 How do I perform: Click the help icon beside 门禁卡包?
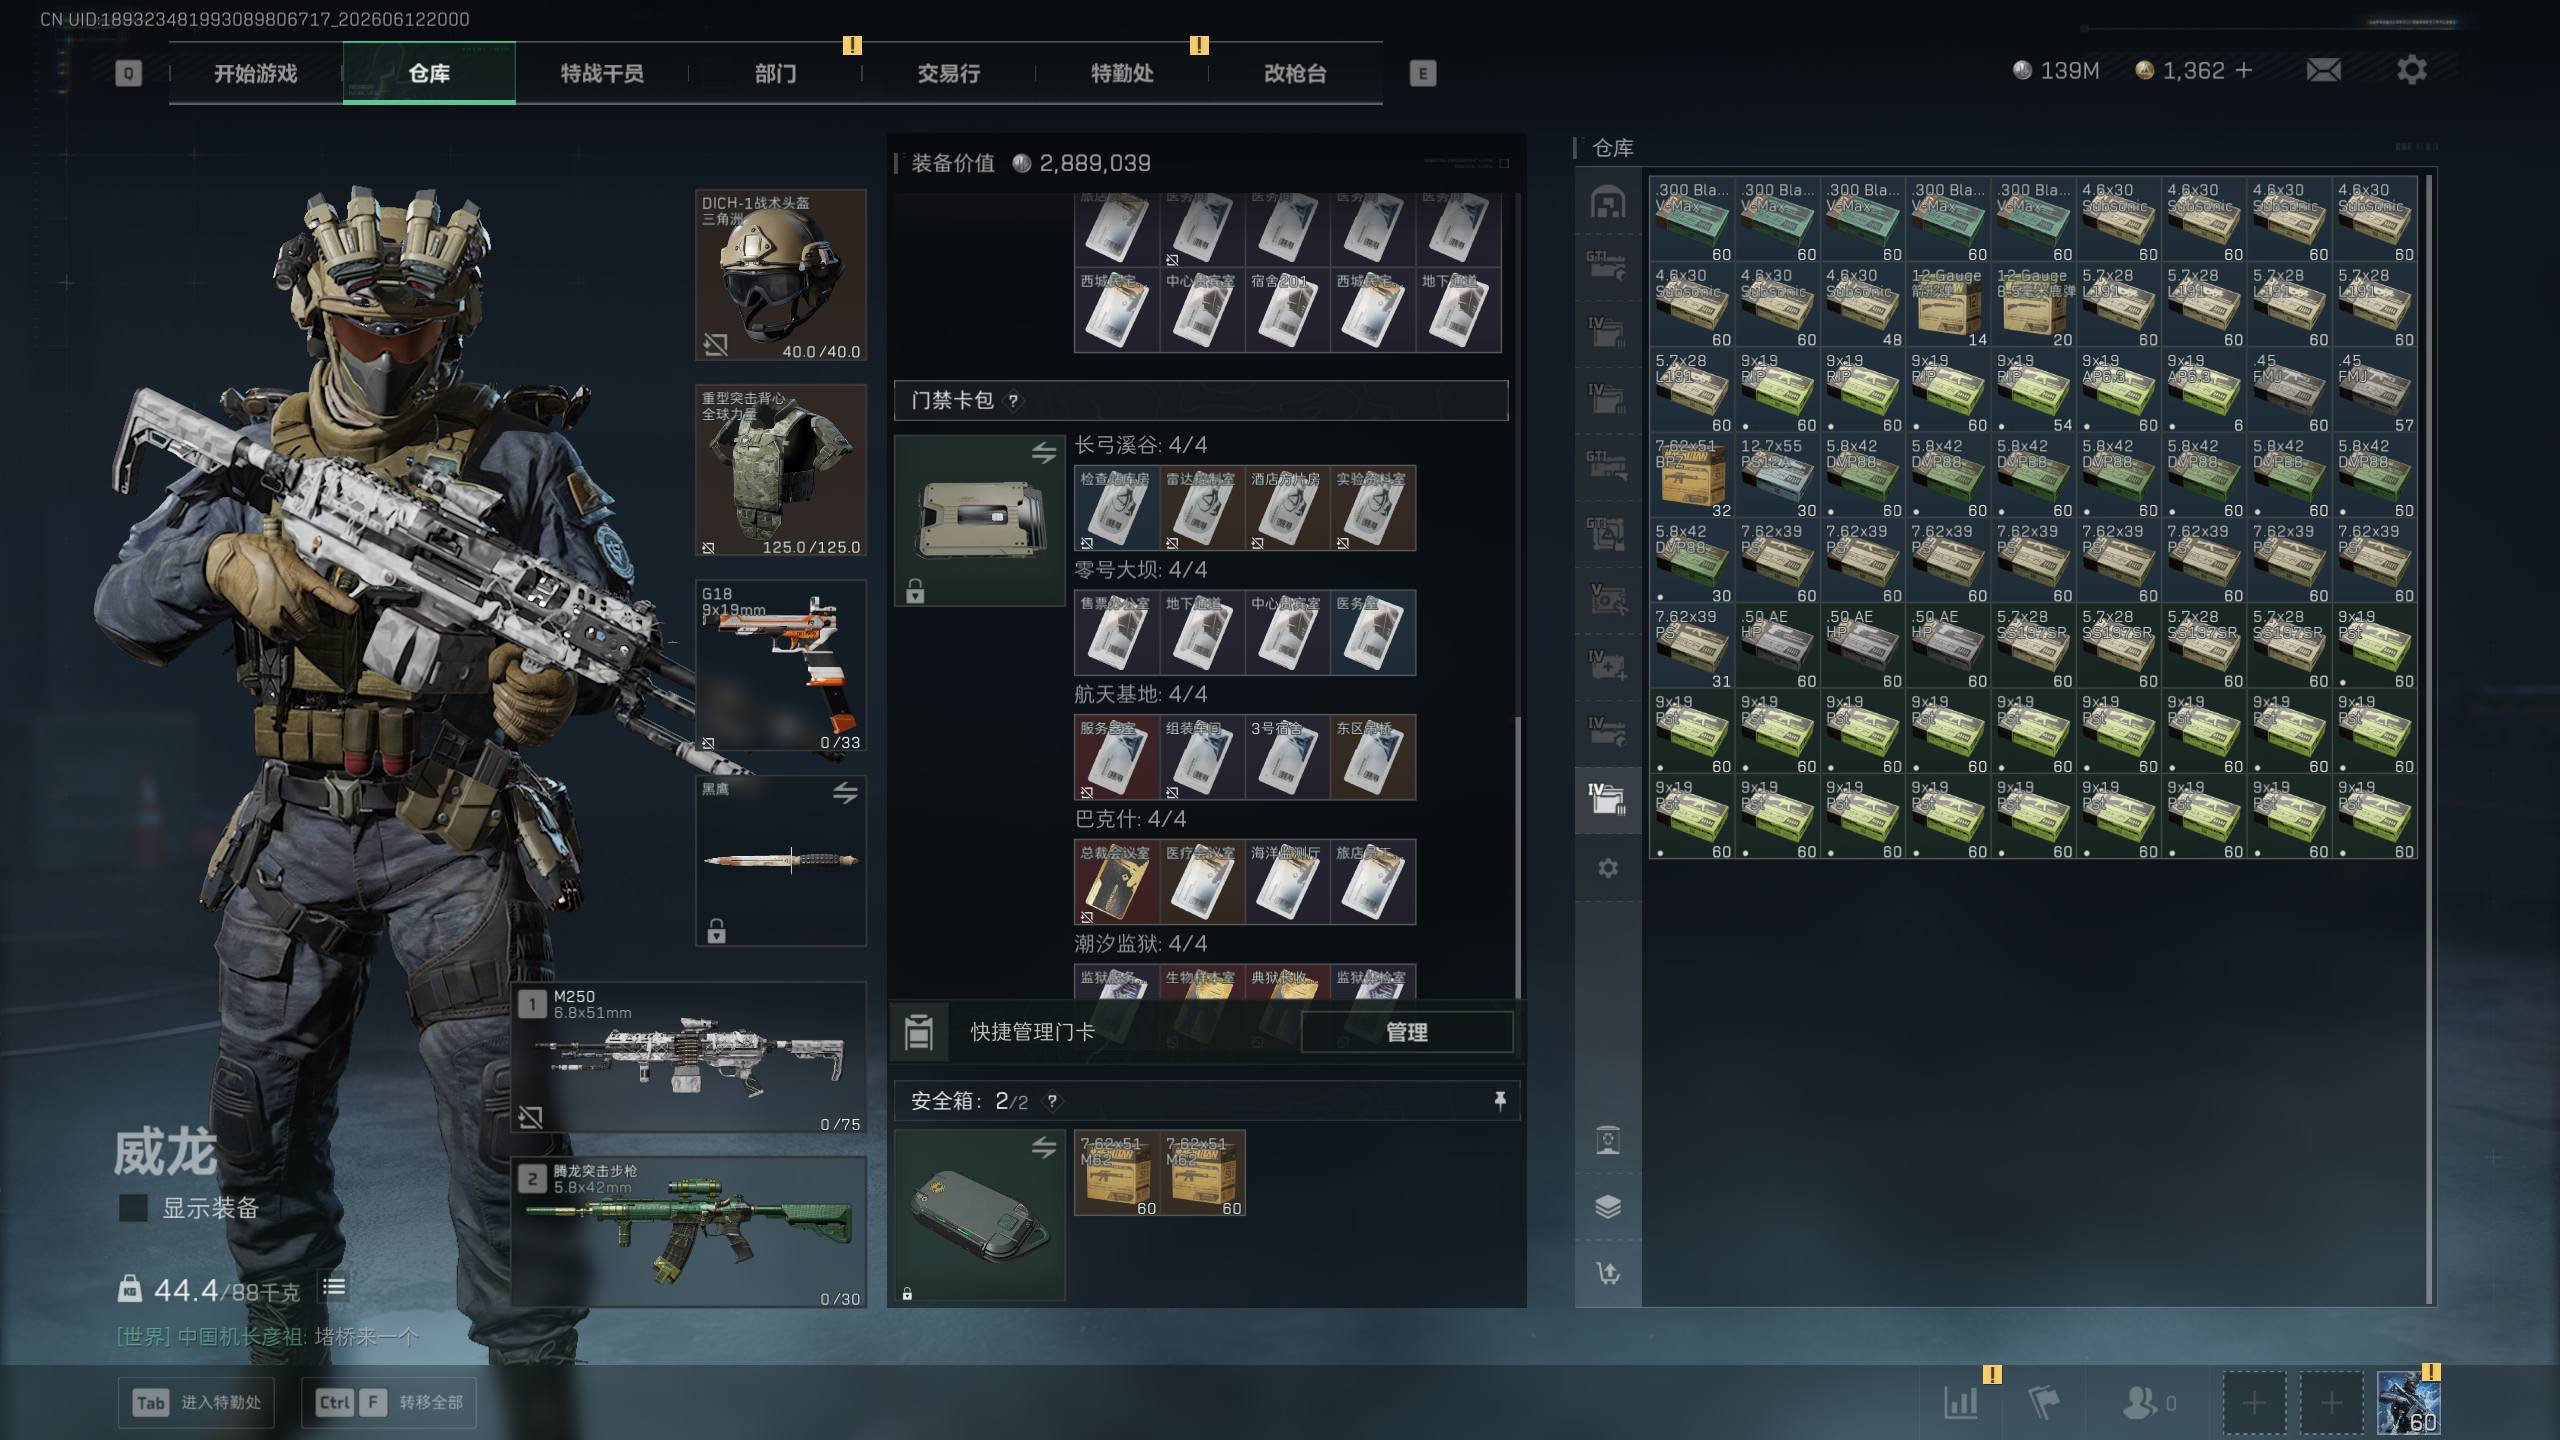[x=1013, y=401]
